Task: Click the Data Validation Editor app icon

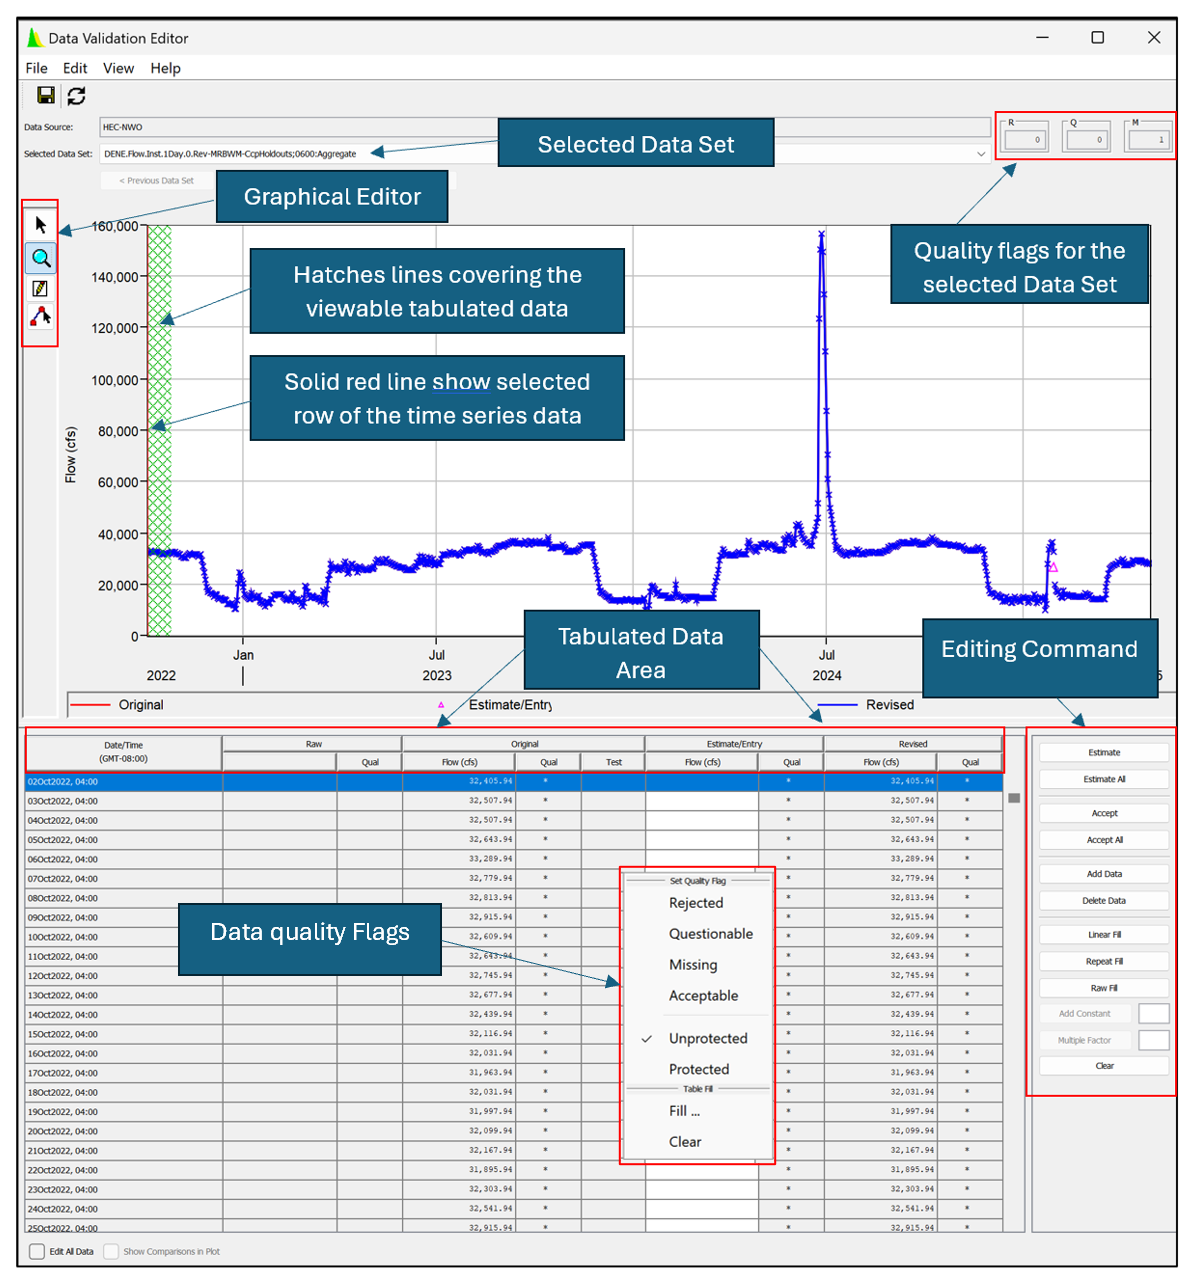Action: click(35, 38)
